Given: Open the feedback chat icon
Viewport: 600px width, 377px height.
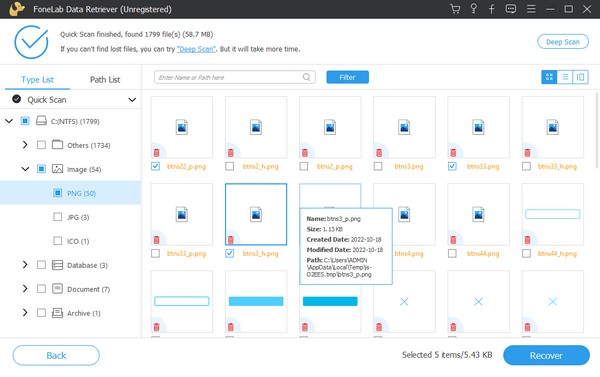Looking at the screenshot, I should coord(510,9).
